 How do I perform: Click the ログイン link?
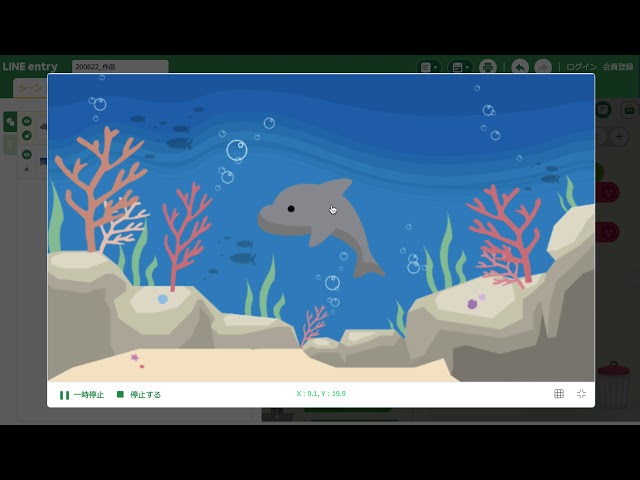pyautogui.click(x=581, y=67)
